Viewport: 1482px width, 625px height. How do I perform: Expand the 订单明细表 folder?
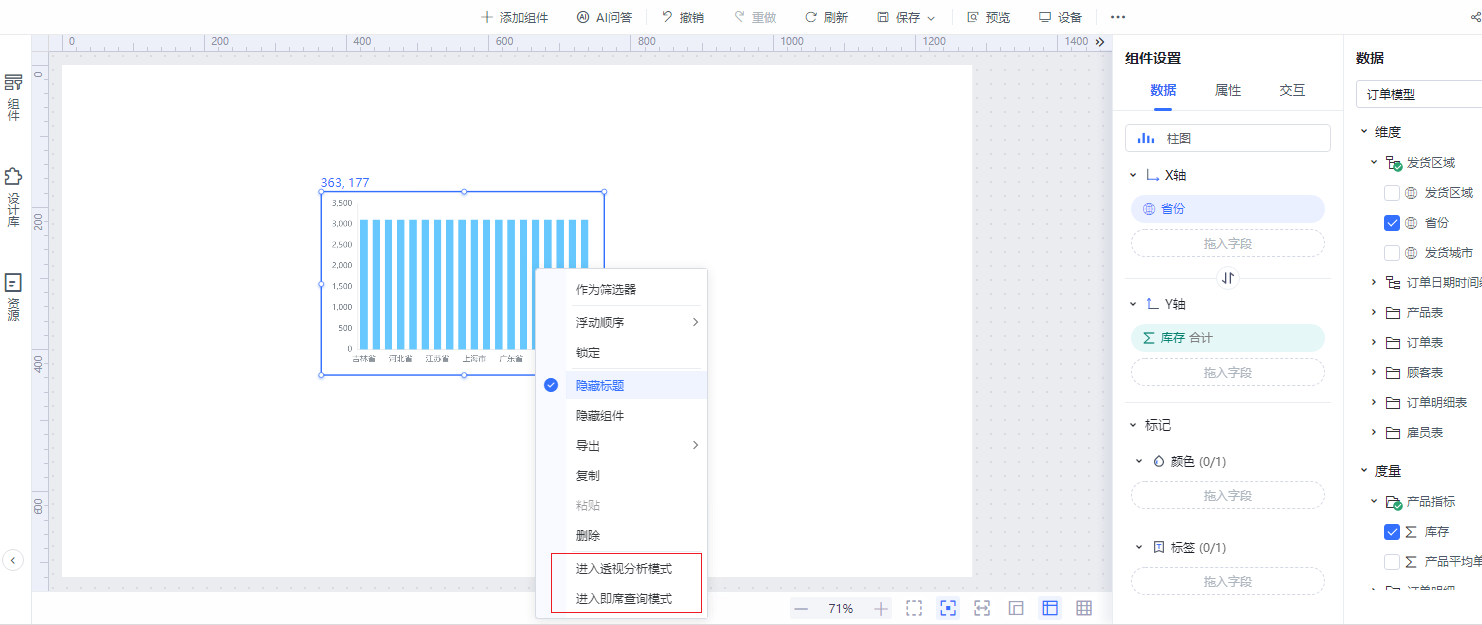click(x=1374, y=403)
